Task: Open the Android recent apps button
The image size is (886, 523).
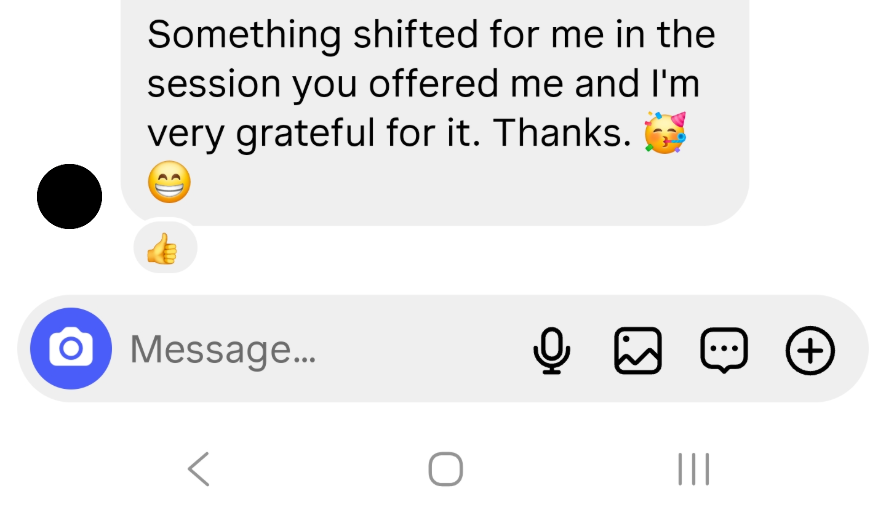Action: (693, 469)
